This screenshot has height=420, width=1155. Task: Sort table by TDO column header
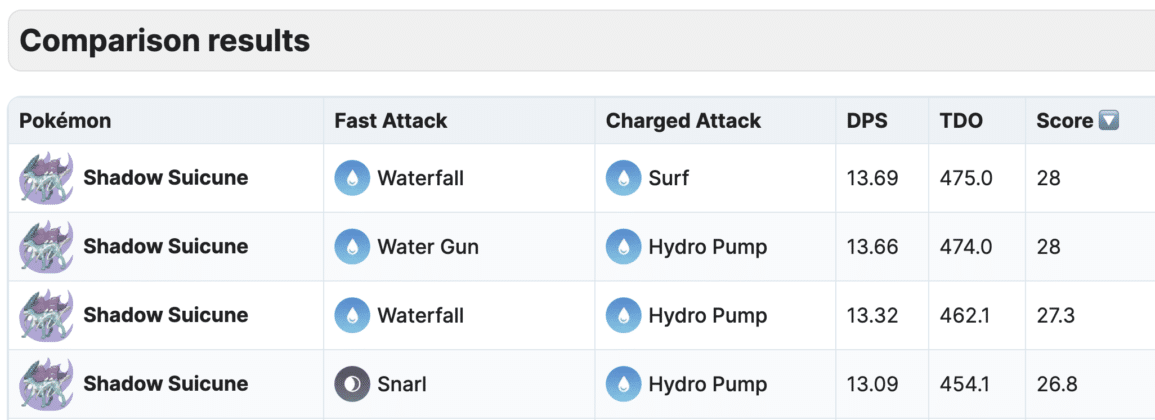coord(961,121)
